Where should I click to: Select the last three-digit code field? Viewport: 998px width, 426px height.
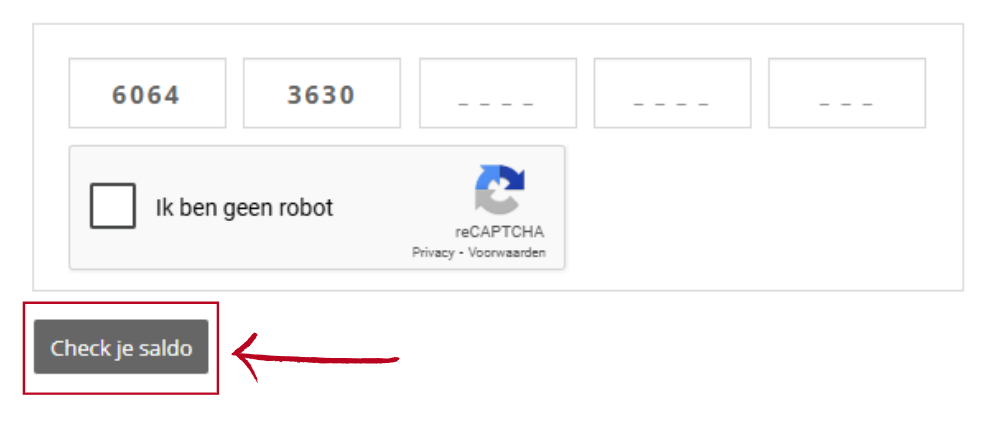pyautogui.click(x=847, y=93)
